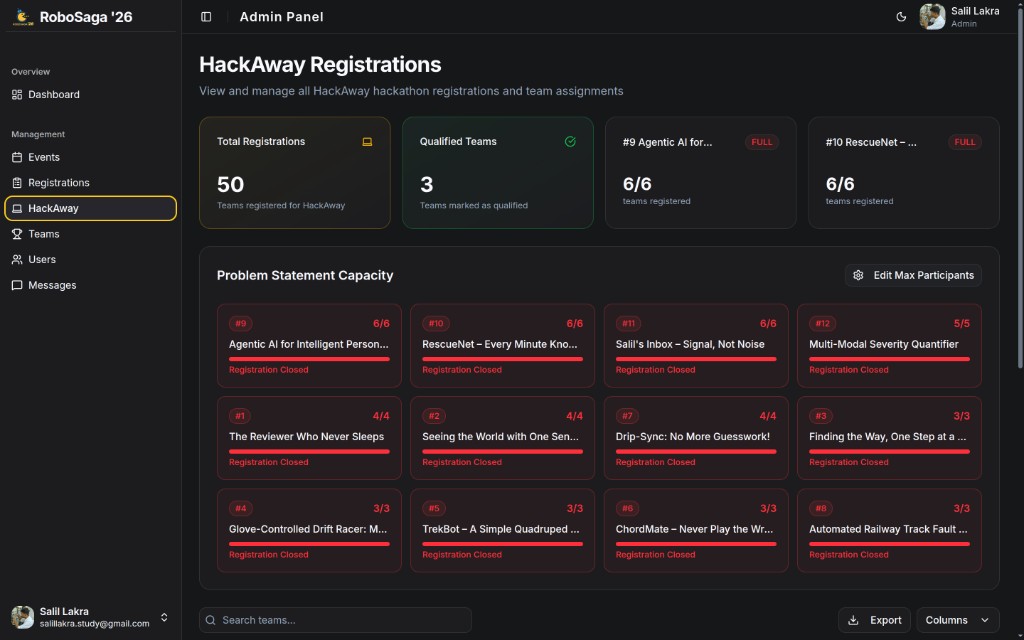Select the #3 badge on Finding the Way card
Image resolution: width=1024 pixels, height=640 pixels.
[821, 416]
